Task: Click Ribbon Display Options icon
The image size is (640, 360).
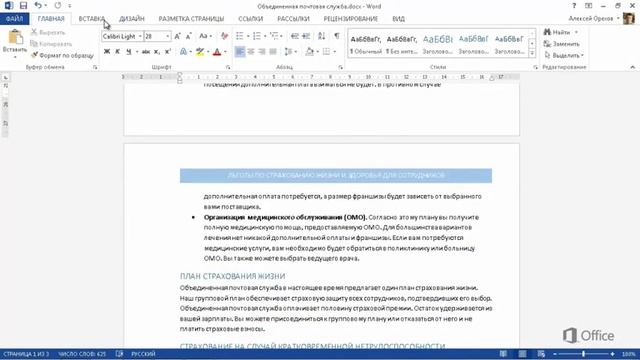Action: point(588,6)
